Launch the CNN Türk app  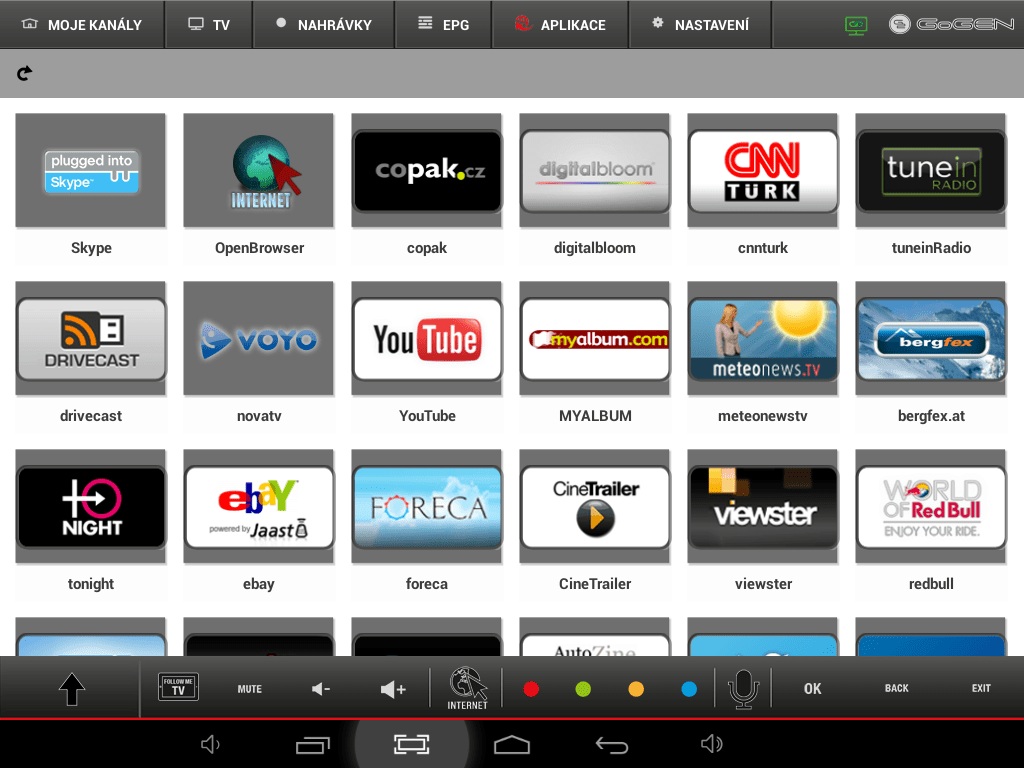[762, 170]
